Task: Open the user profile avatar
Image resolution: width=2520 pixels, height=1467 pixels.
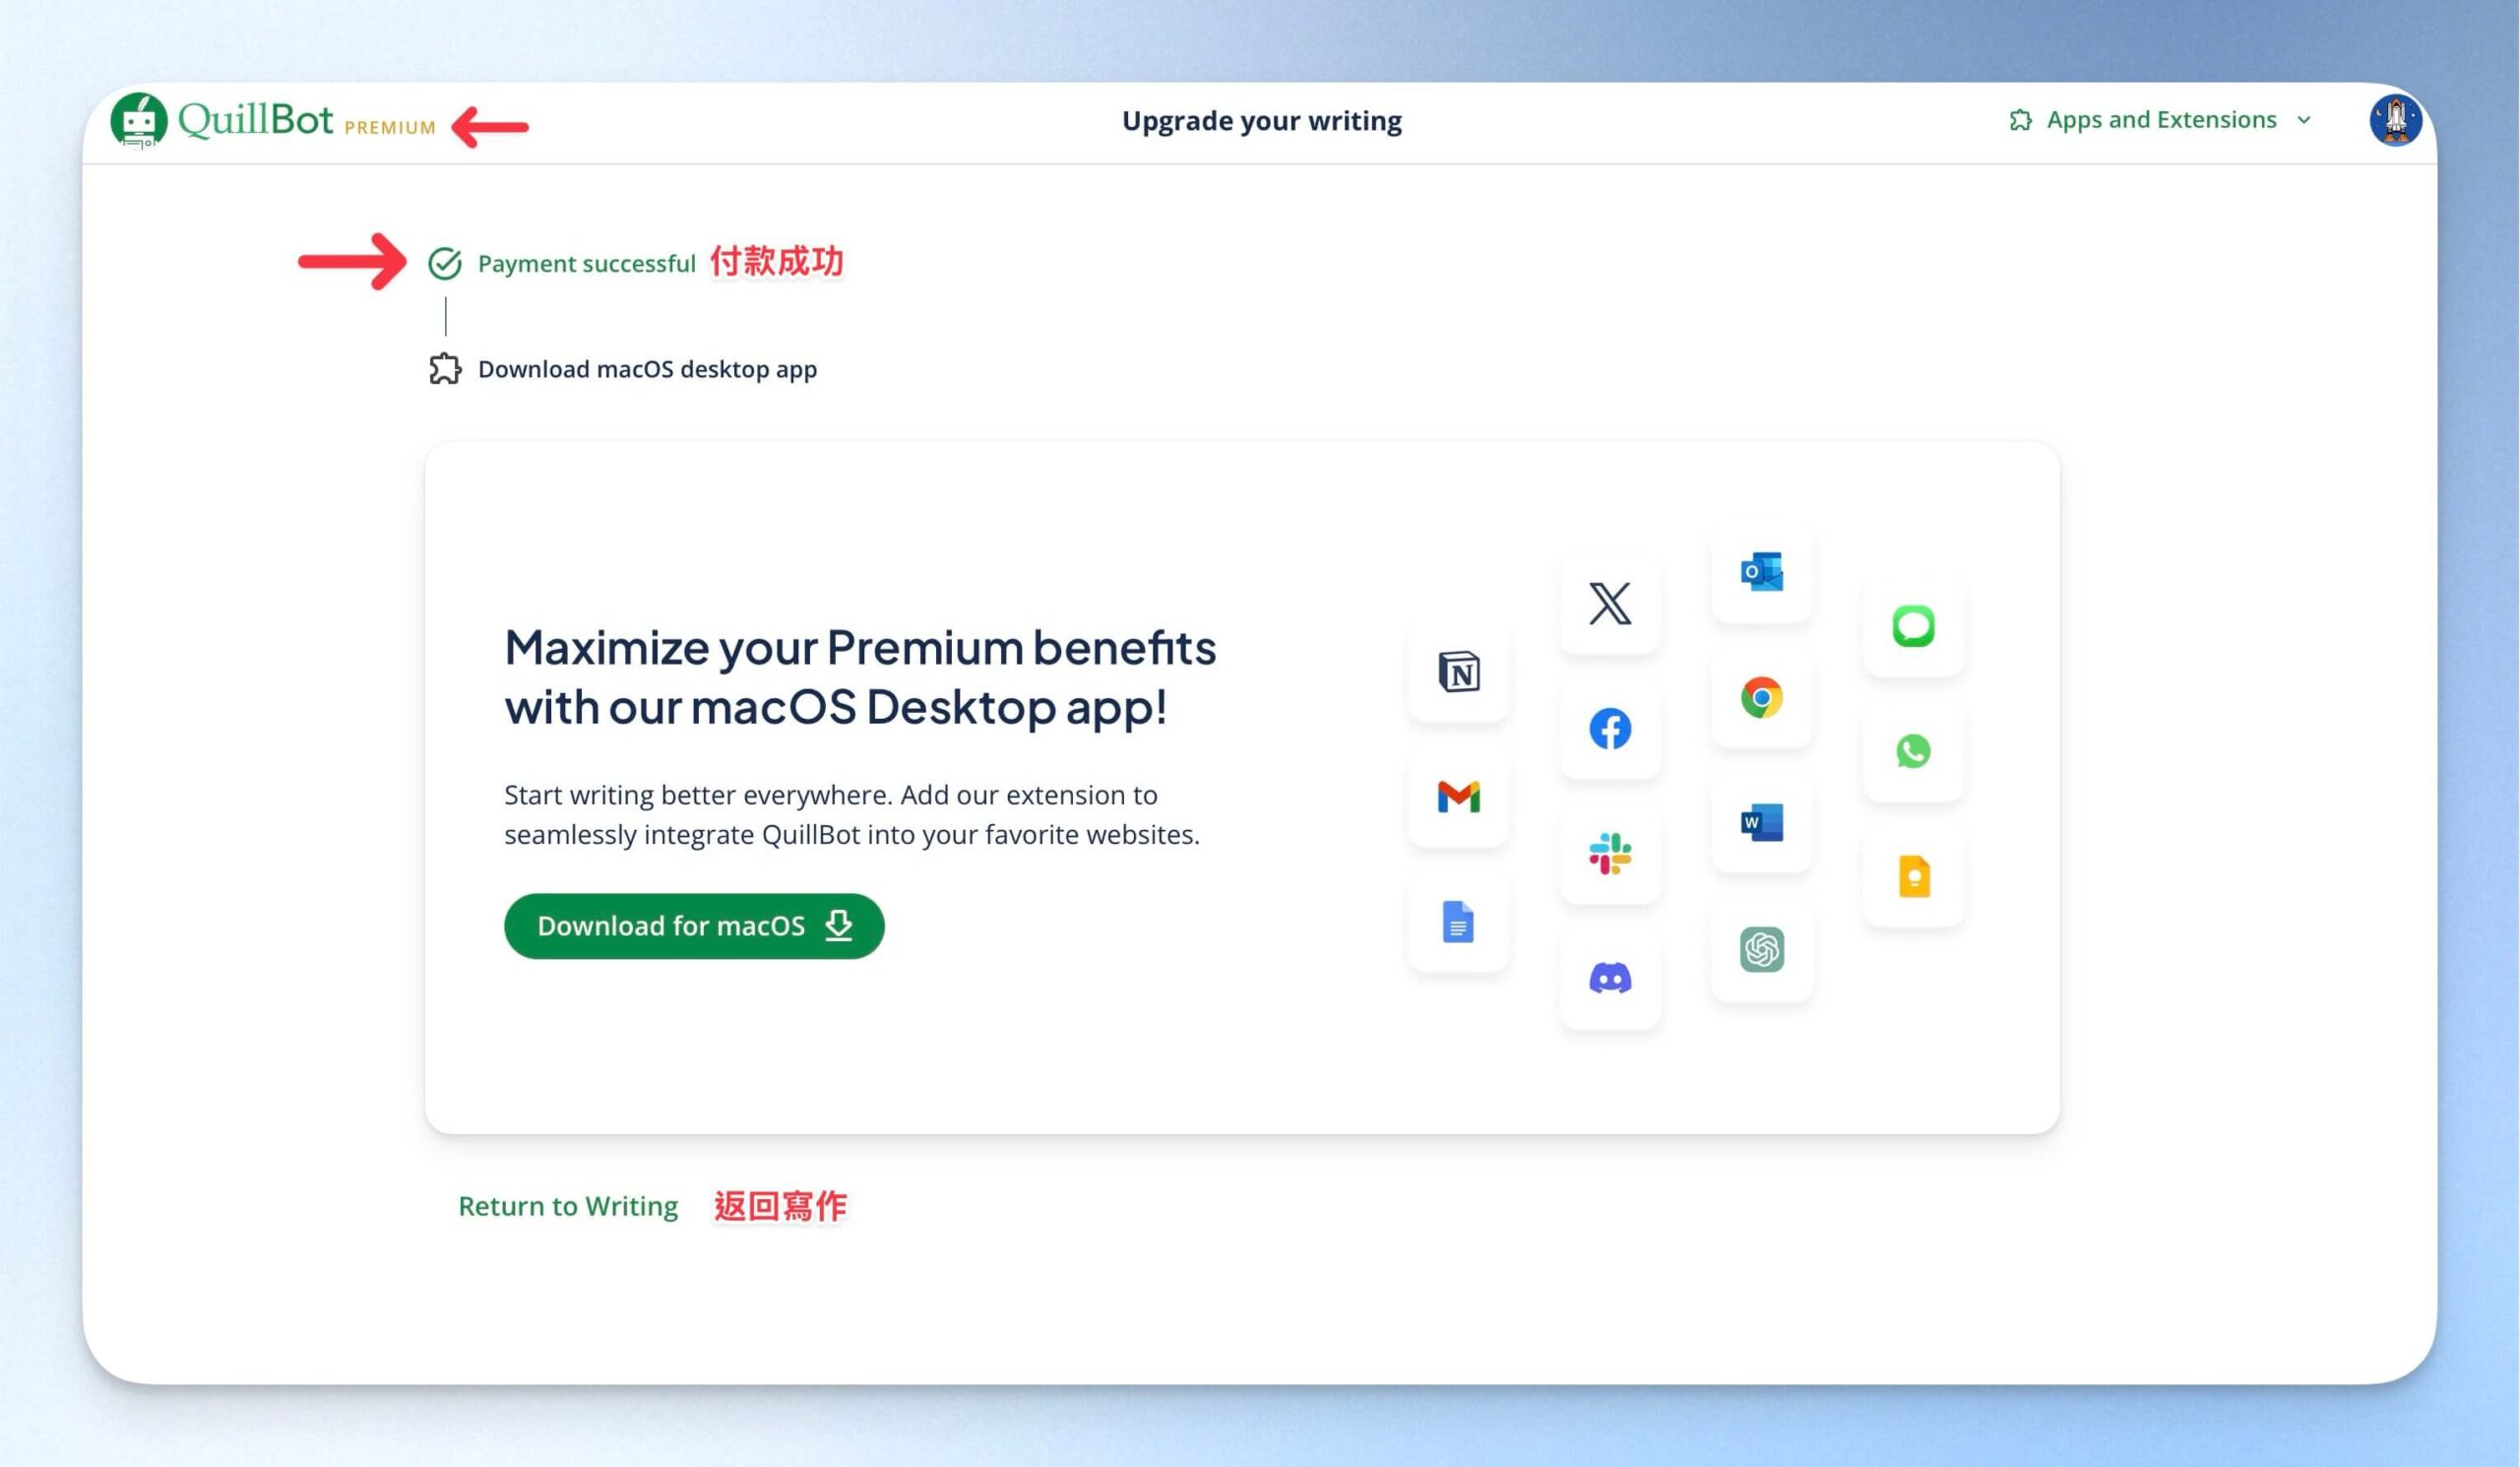Action: click(x=2394, y=120)
